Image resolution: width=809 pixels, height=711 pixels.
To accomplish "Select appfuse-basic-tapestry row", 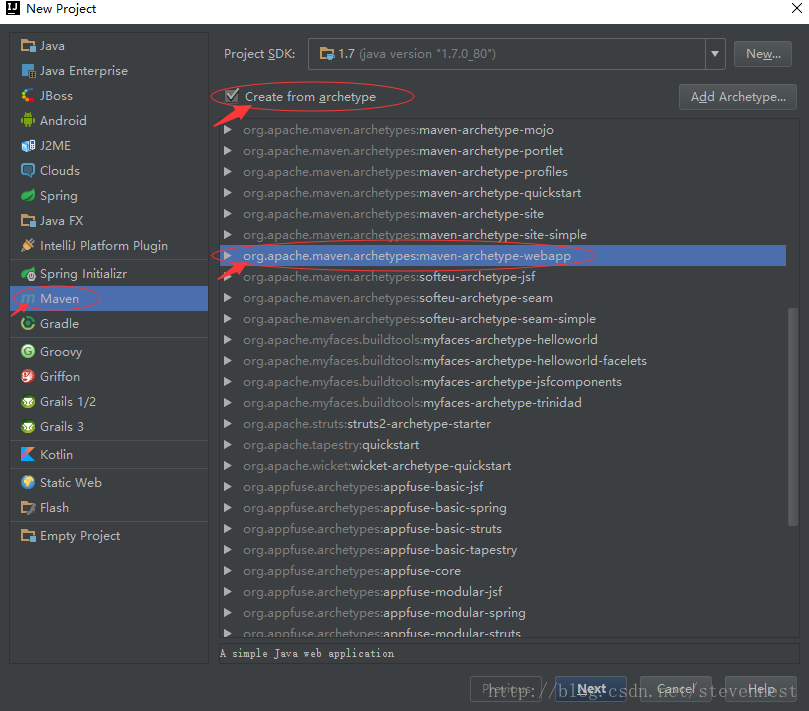I will 503,550.
